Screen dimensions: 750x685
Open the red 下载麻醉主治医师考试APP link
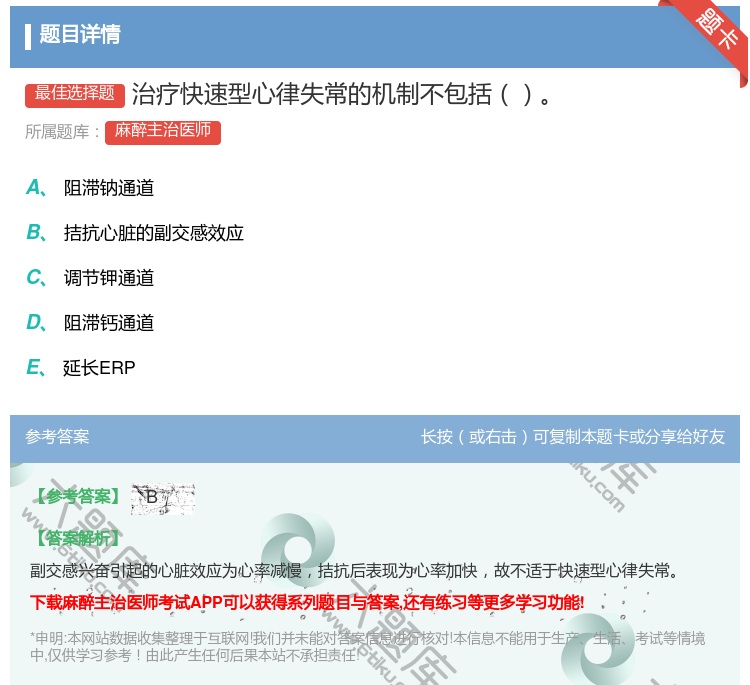point(307,602)
